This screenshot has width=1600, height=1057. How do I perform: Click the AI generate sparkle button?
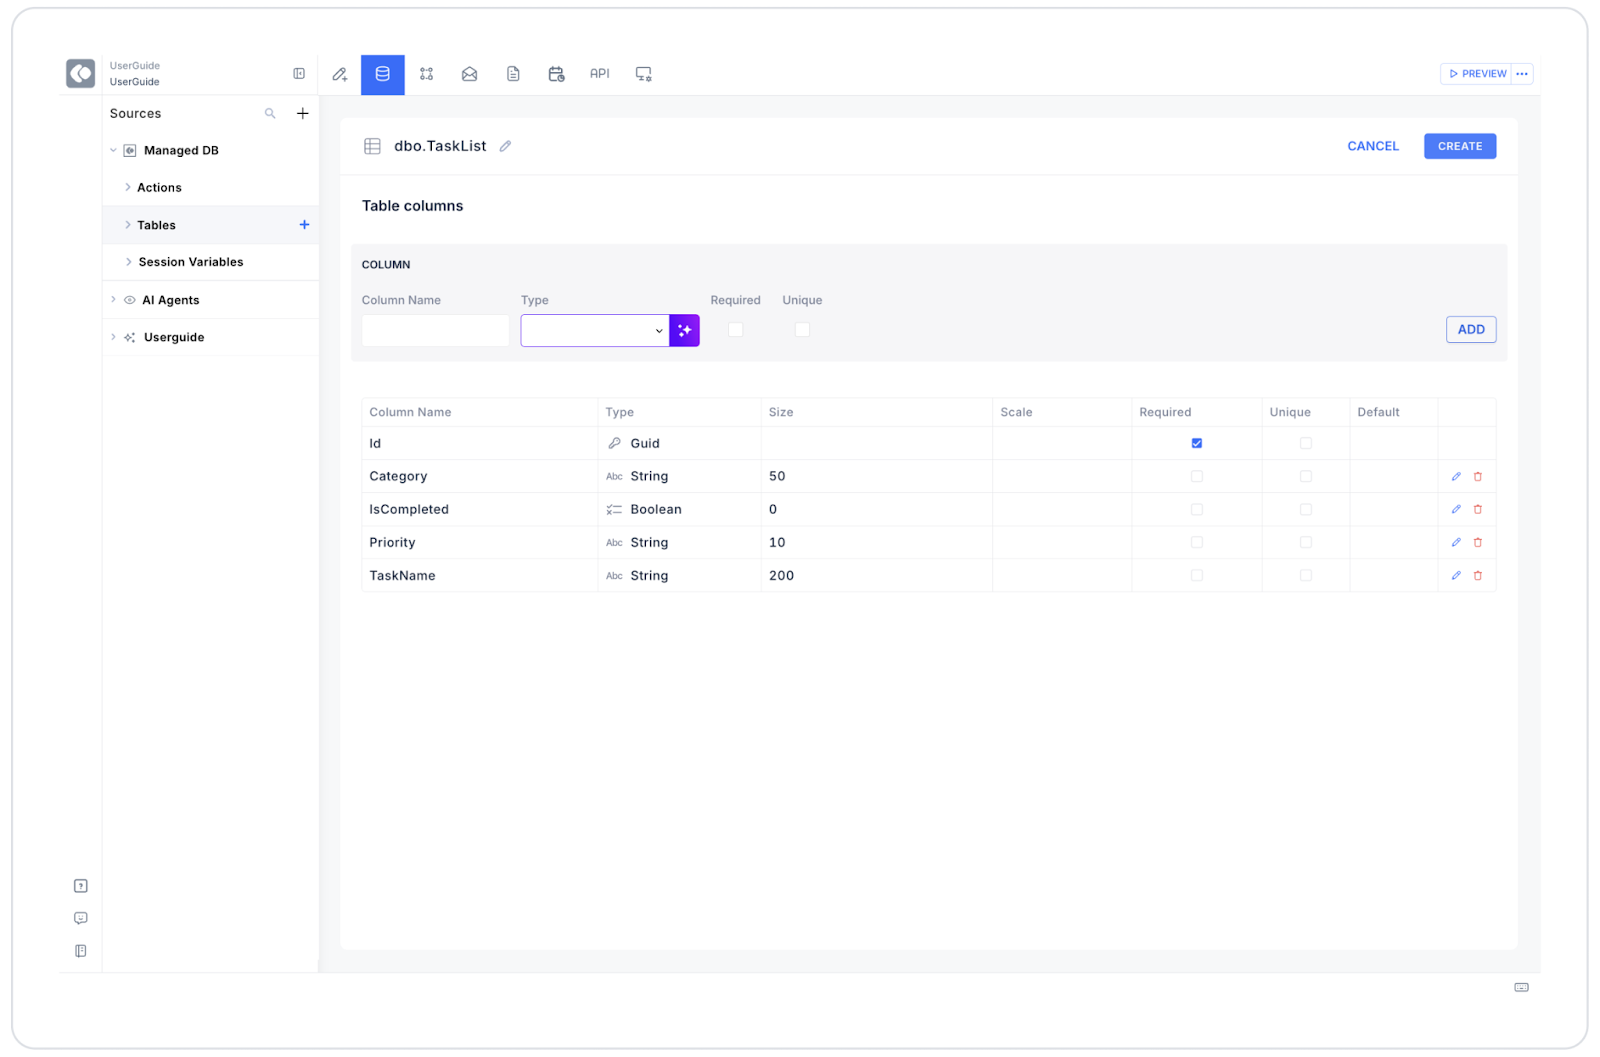(x=685, y=330)
